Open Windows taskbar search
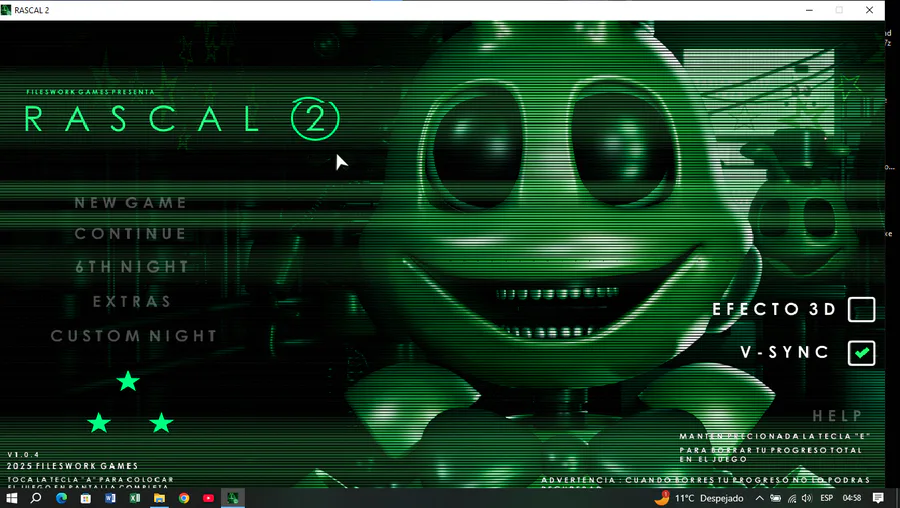Screen dimensions: 900x508 pos(36,498)
